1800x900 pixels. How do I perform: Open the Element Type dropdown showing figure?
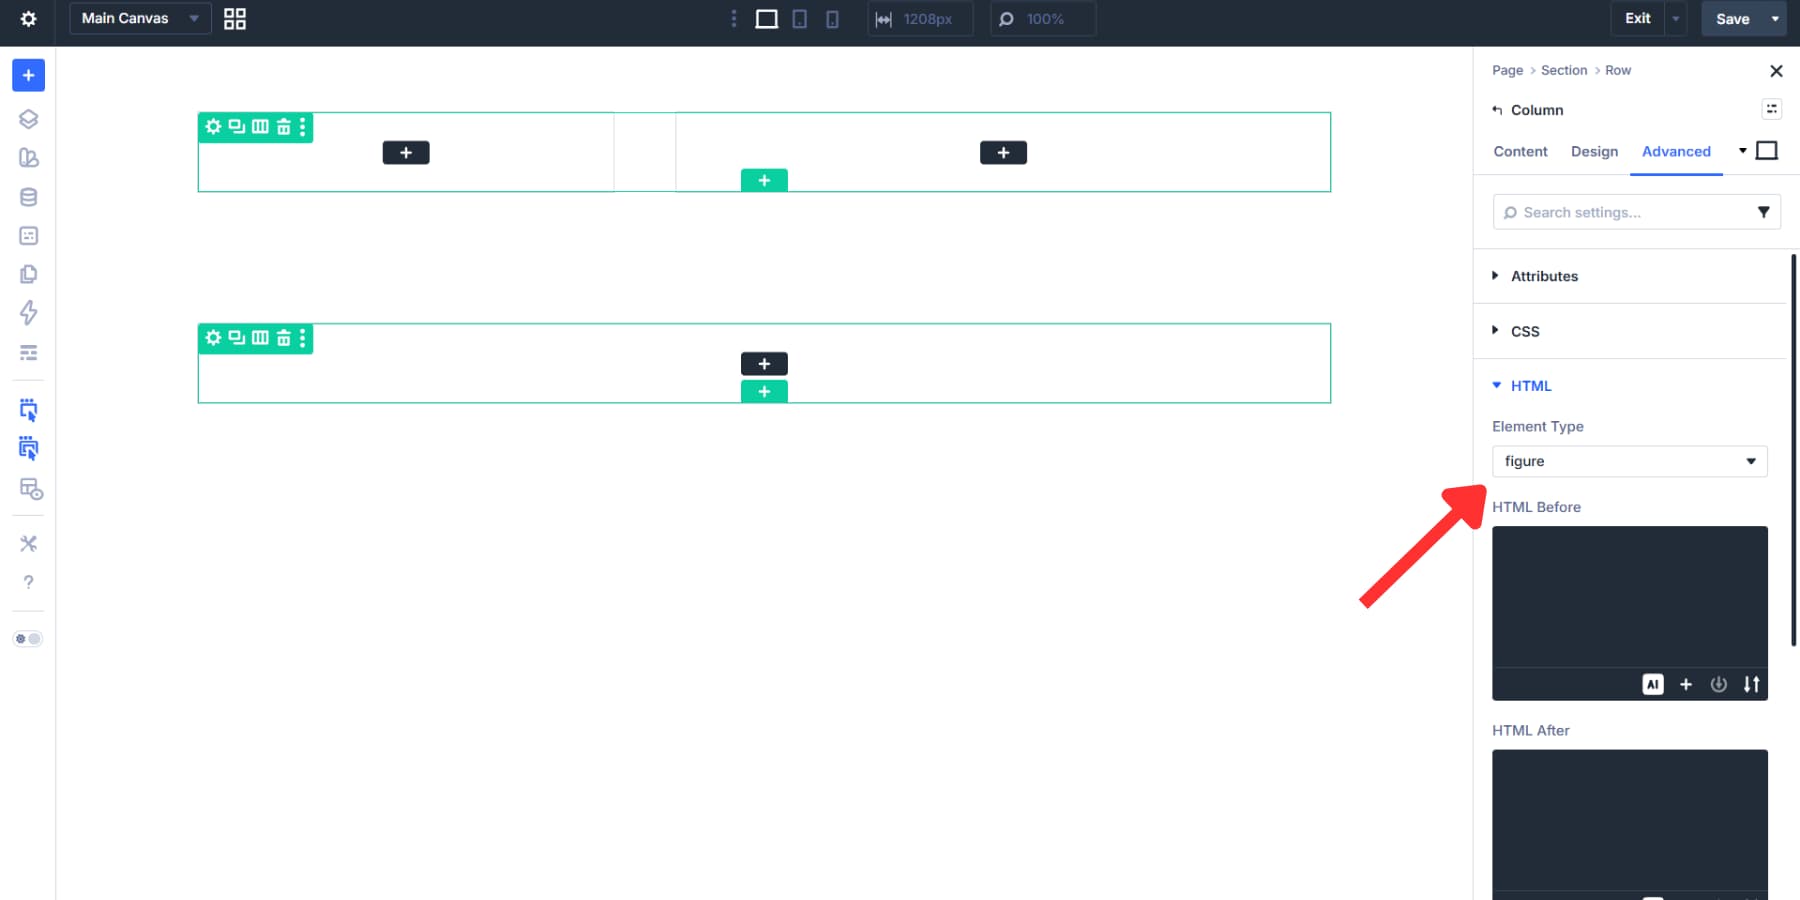point(1629,461)
